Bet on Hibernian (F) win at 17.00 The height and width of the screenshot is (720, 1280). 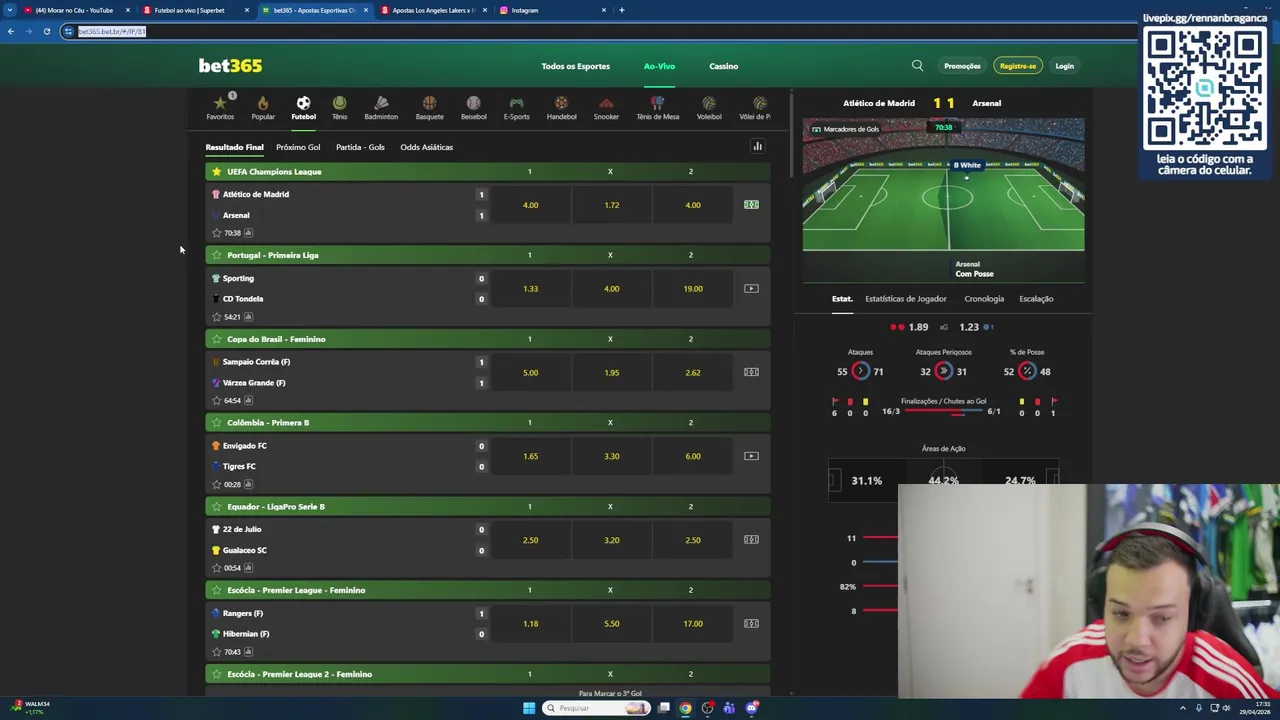692,624
